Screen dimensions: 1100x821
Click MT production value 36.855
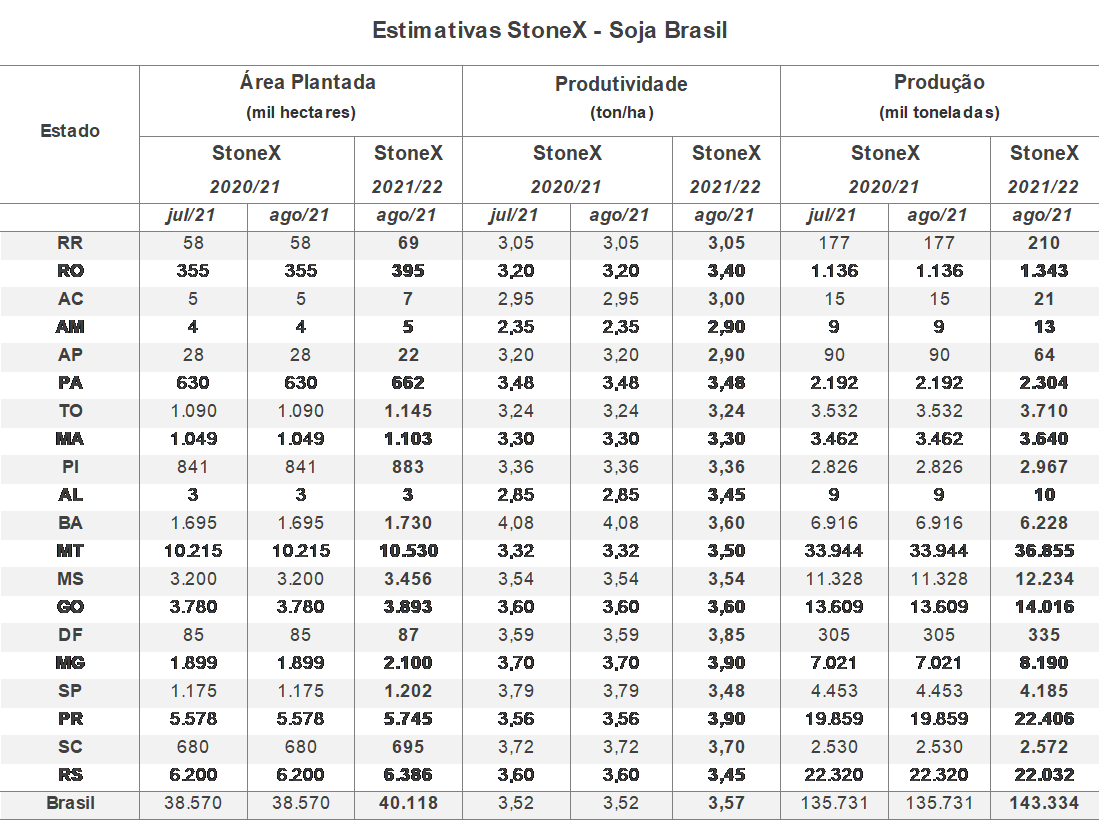(1043, 551)
